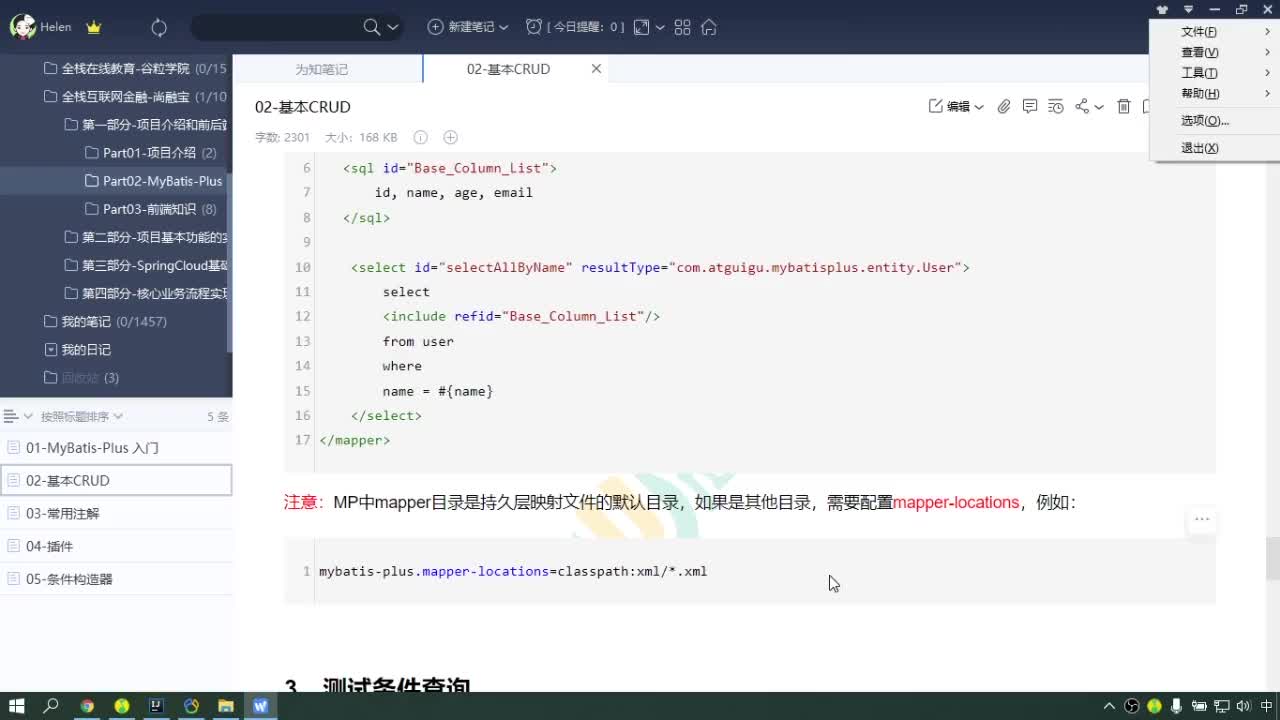The image size is (1280, 720).
Task: Show note info circle icon
Action: coord(421,137)
